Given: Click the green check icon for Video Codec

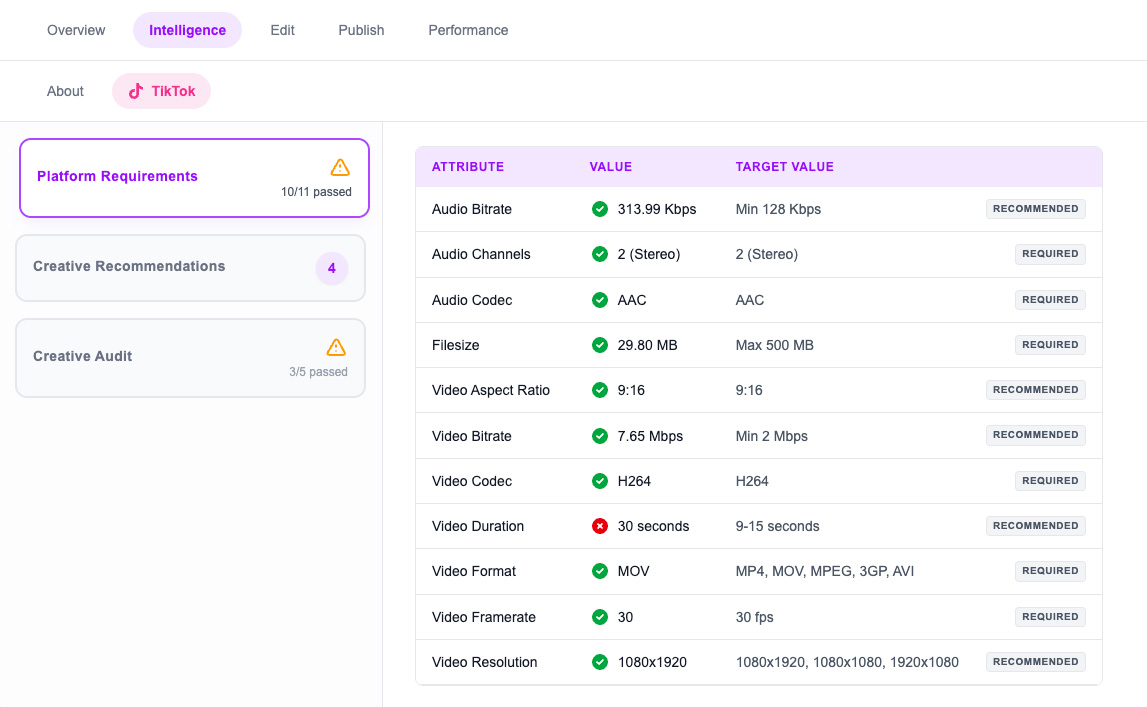Looking at the screenshot, I should 600,481.
